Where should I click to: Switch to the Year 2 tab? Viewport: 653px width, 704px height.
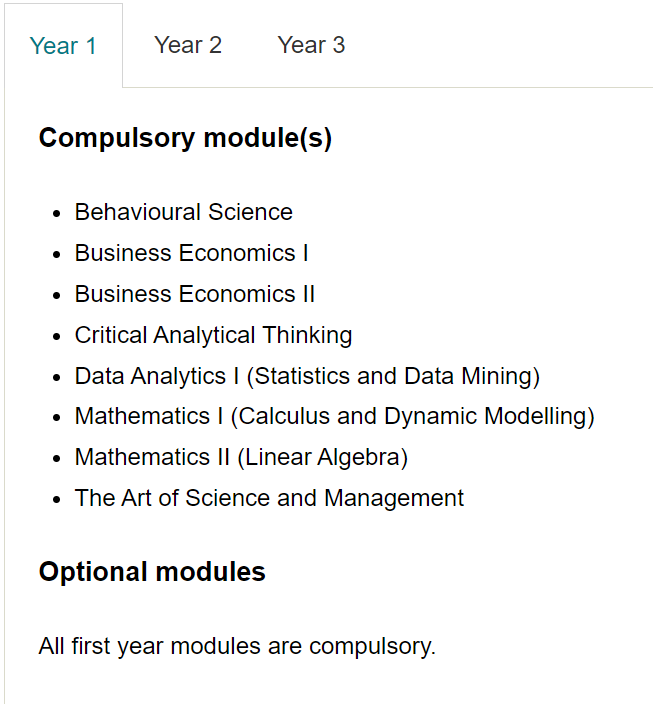pyautogui.click(x=188, y=45)
